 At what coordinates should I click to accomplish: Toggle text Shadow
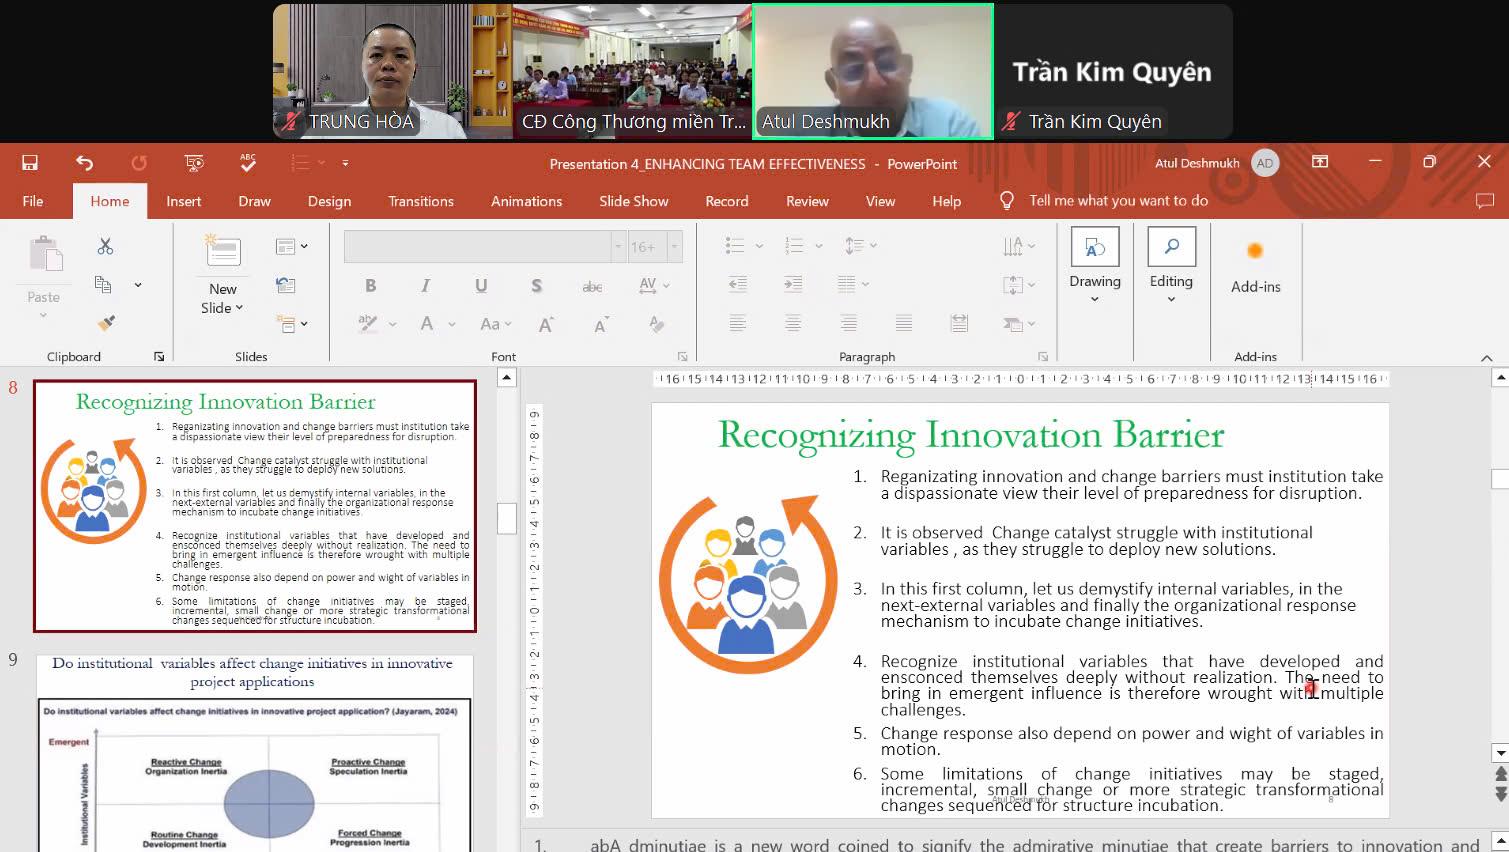[536, 286]
